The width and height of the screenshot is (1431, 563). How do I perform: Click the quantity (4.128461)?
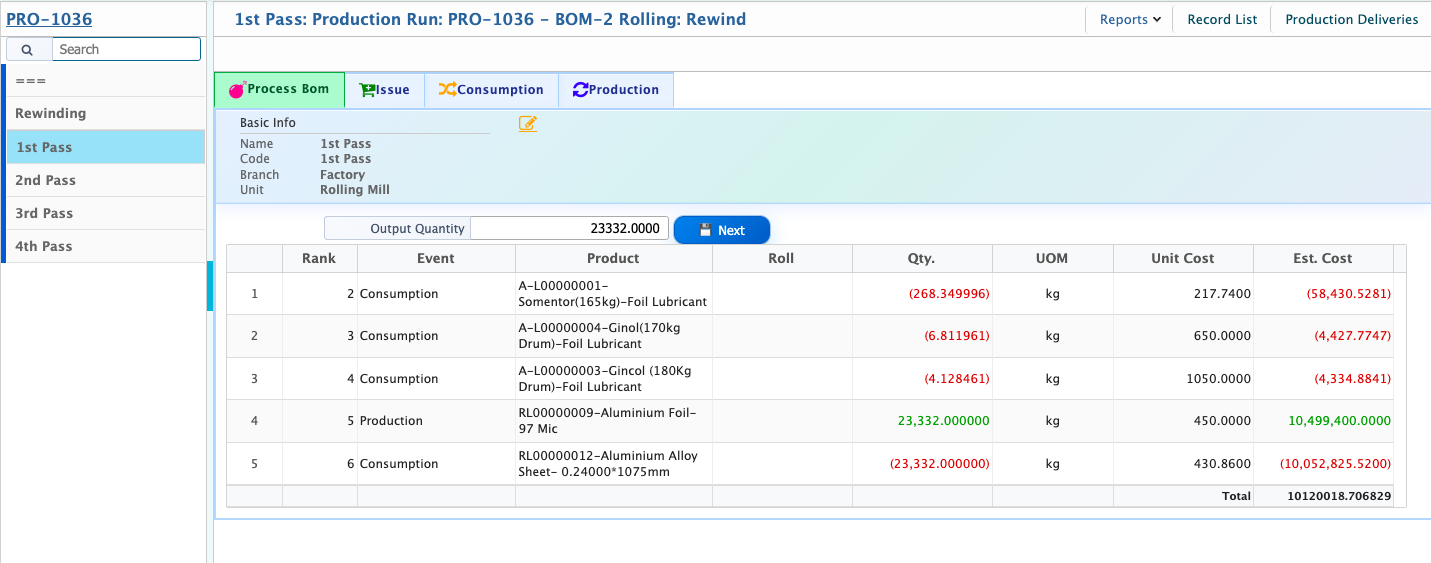click(x=957, y=379)
